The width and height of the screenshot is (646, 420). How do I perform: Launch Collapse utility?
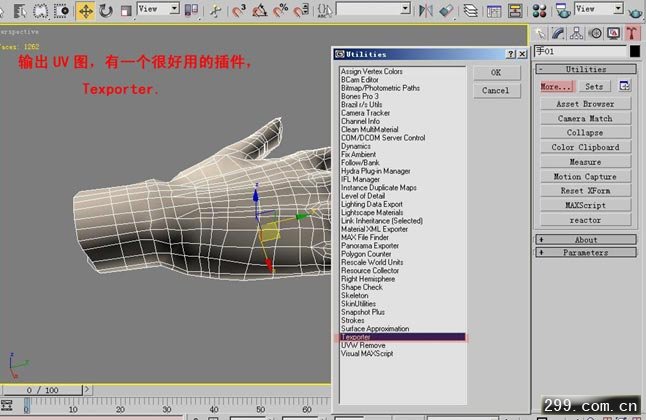(x=585, y=133)
